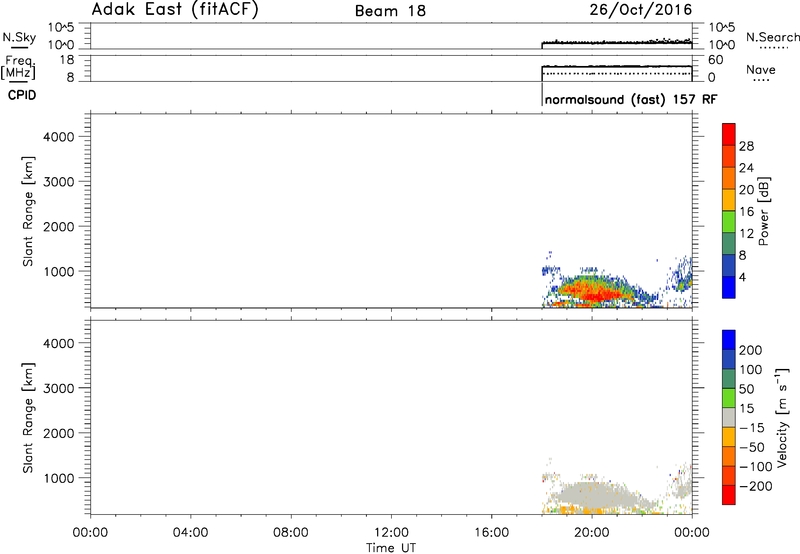Viewport: 800px width, 554px height.
Task: Click the 'Adak East (fitACF)' title text
Action: 175,10
